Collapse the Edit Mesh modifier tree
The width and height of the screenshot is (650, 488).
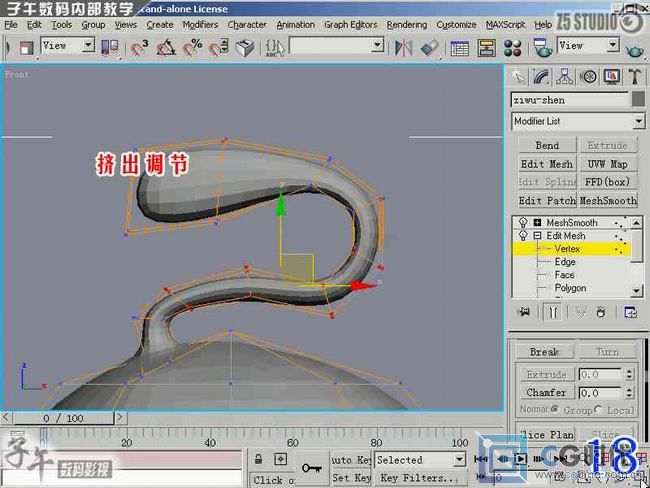537,236
